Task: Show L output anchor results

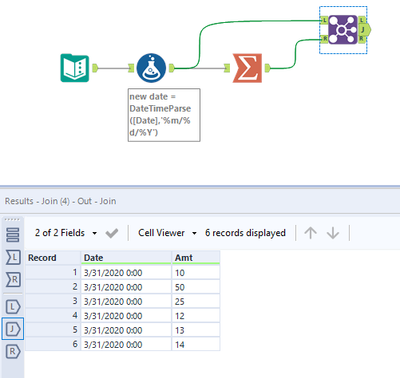Action: (13, 307)
